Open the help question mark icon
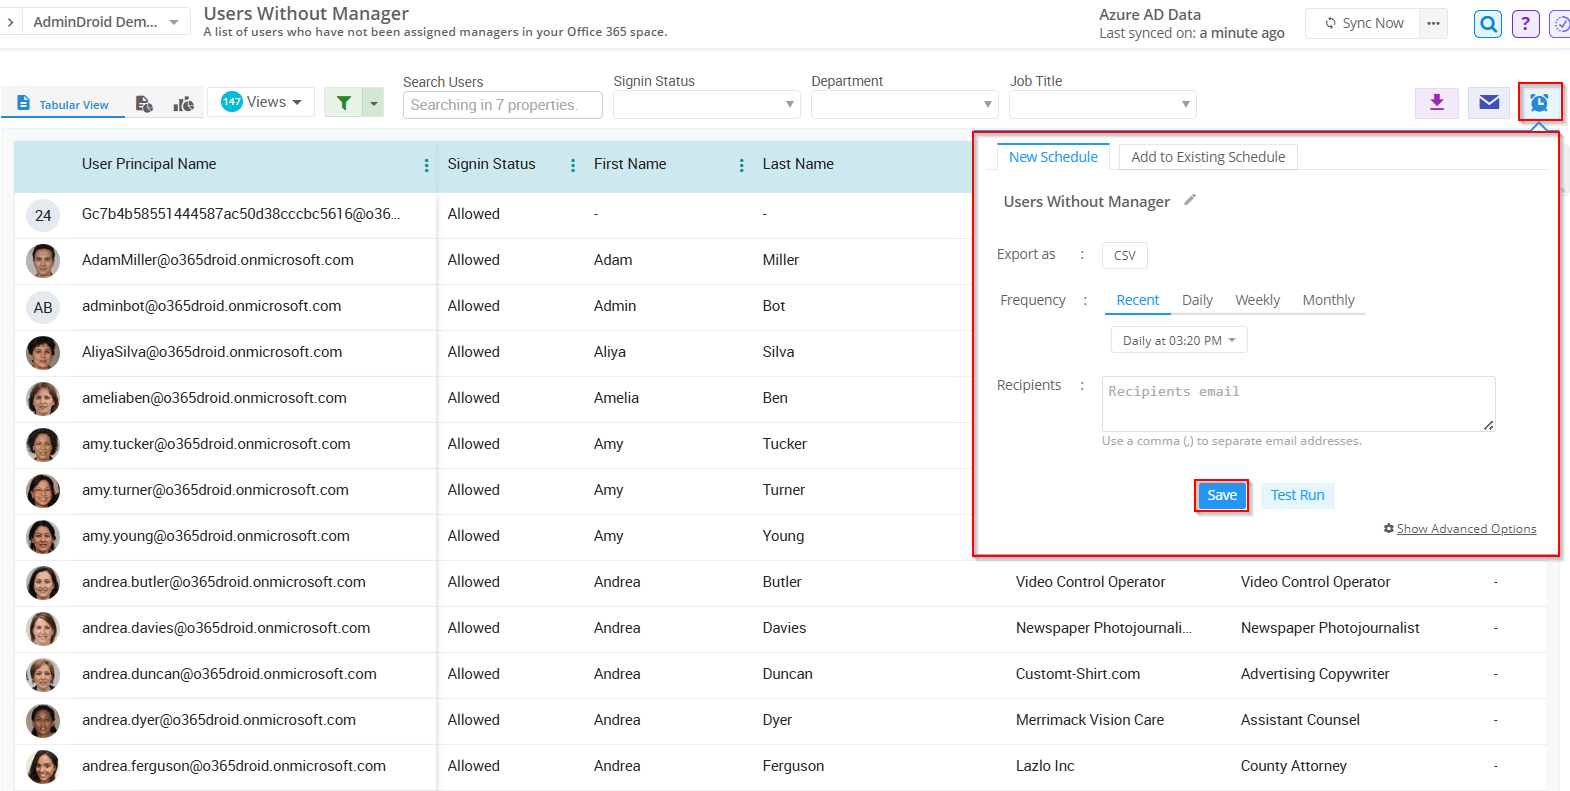 tap(1525, 23)
